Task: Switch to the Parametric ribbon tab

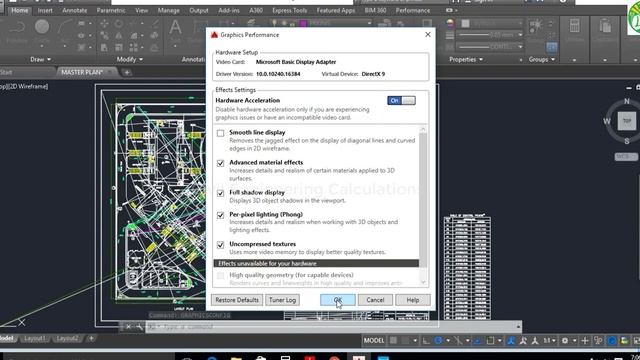Action: click(x=111, y=11)
